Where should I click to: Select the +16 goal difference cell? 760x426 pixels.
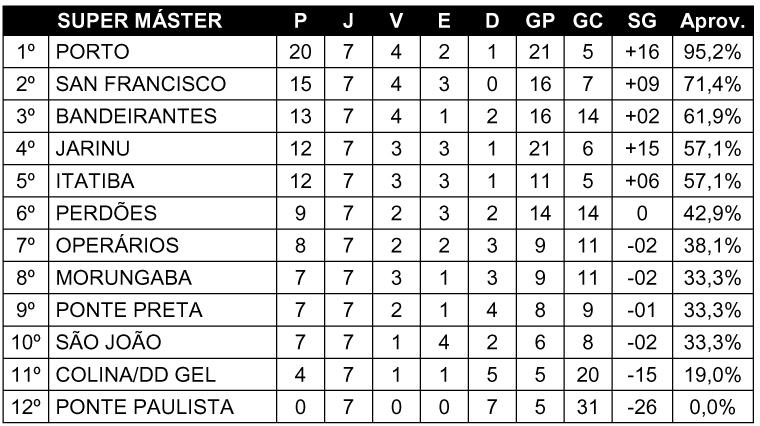pyautogui.click(x=642, y=52)
